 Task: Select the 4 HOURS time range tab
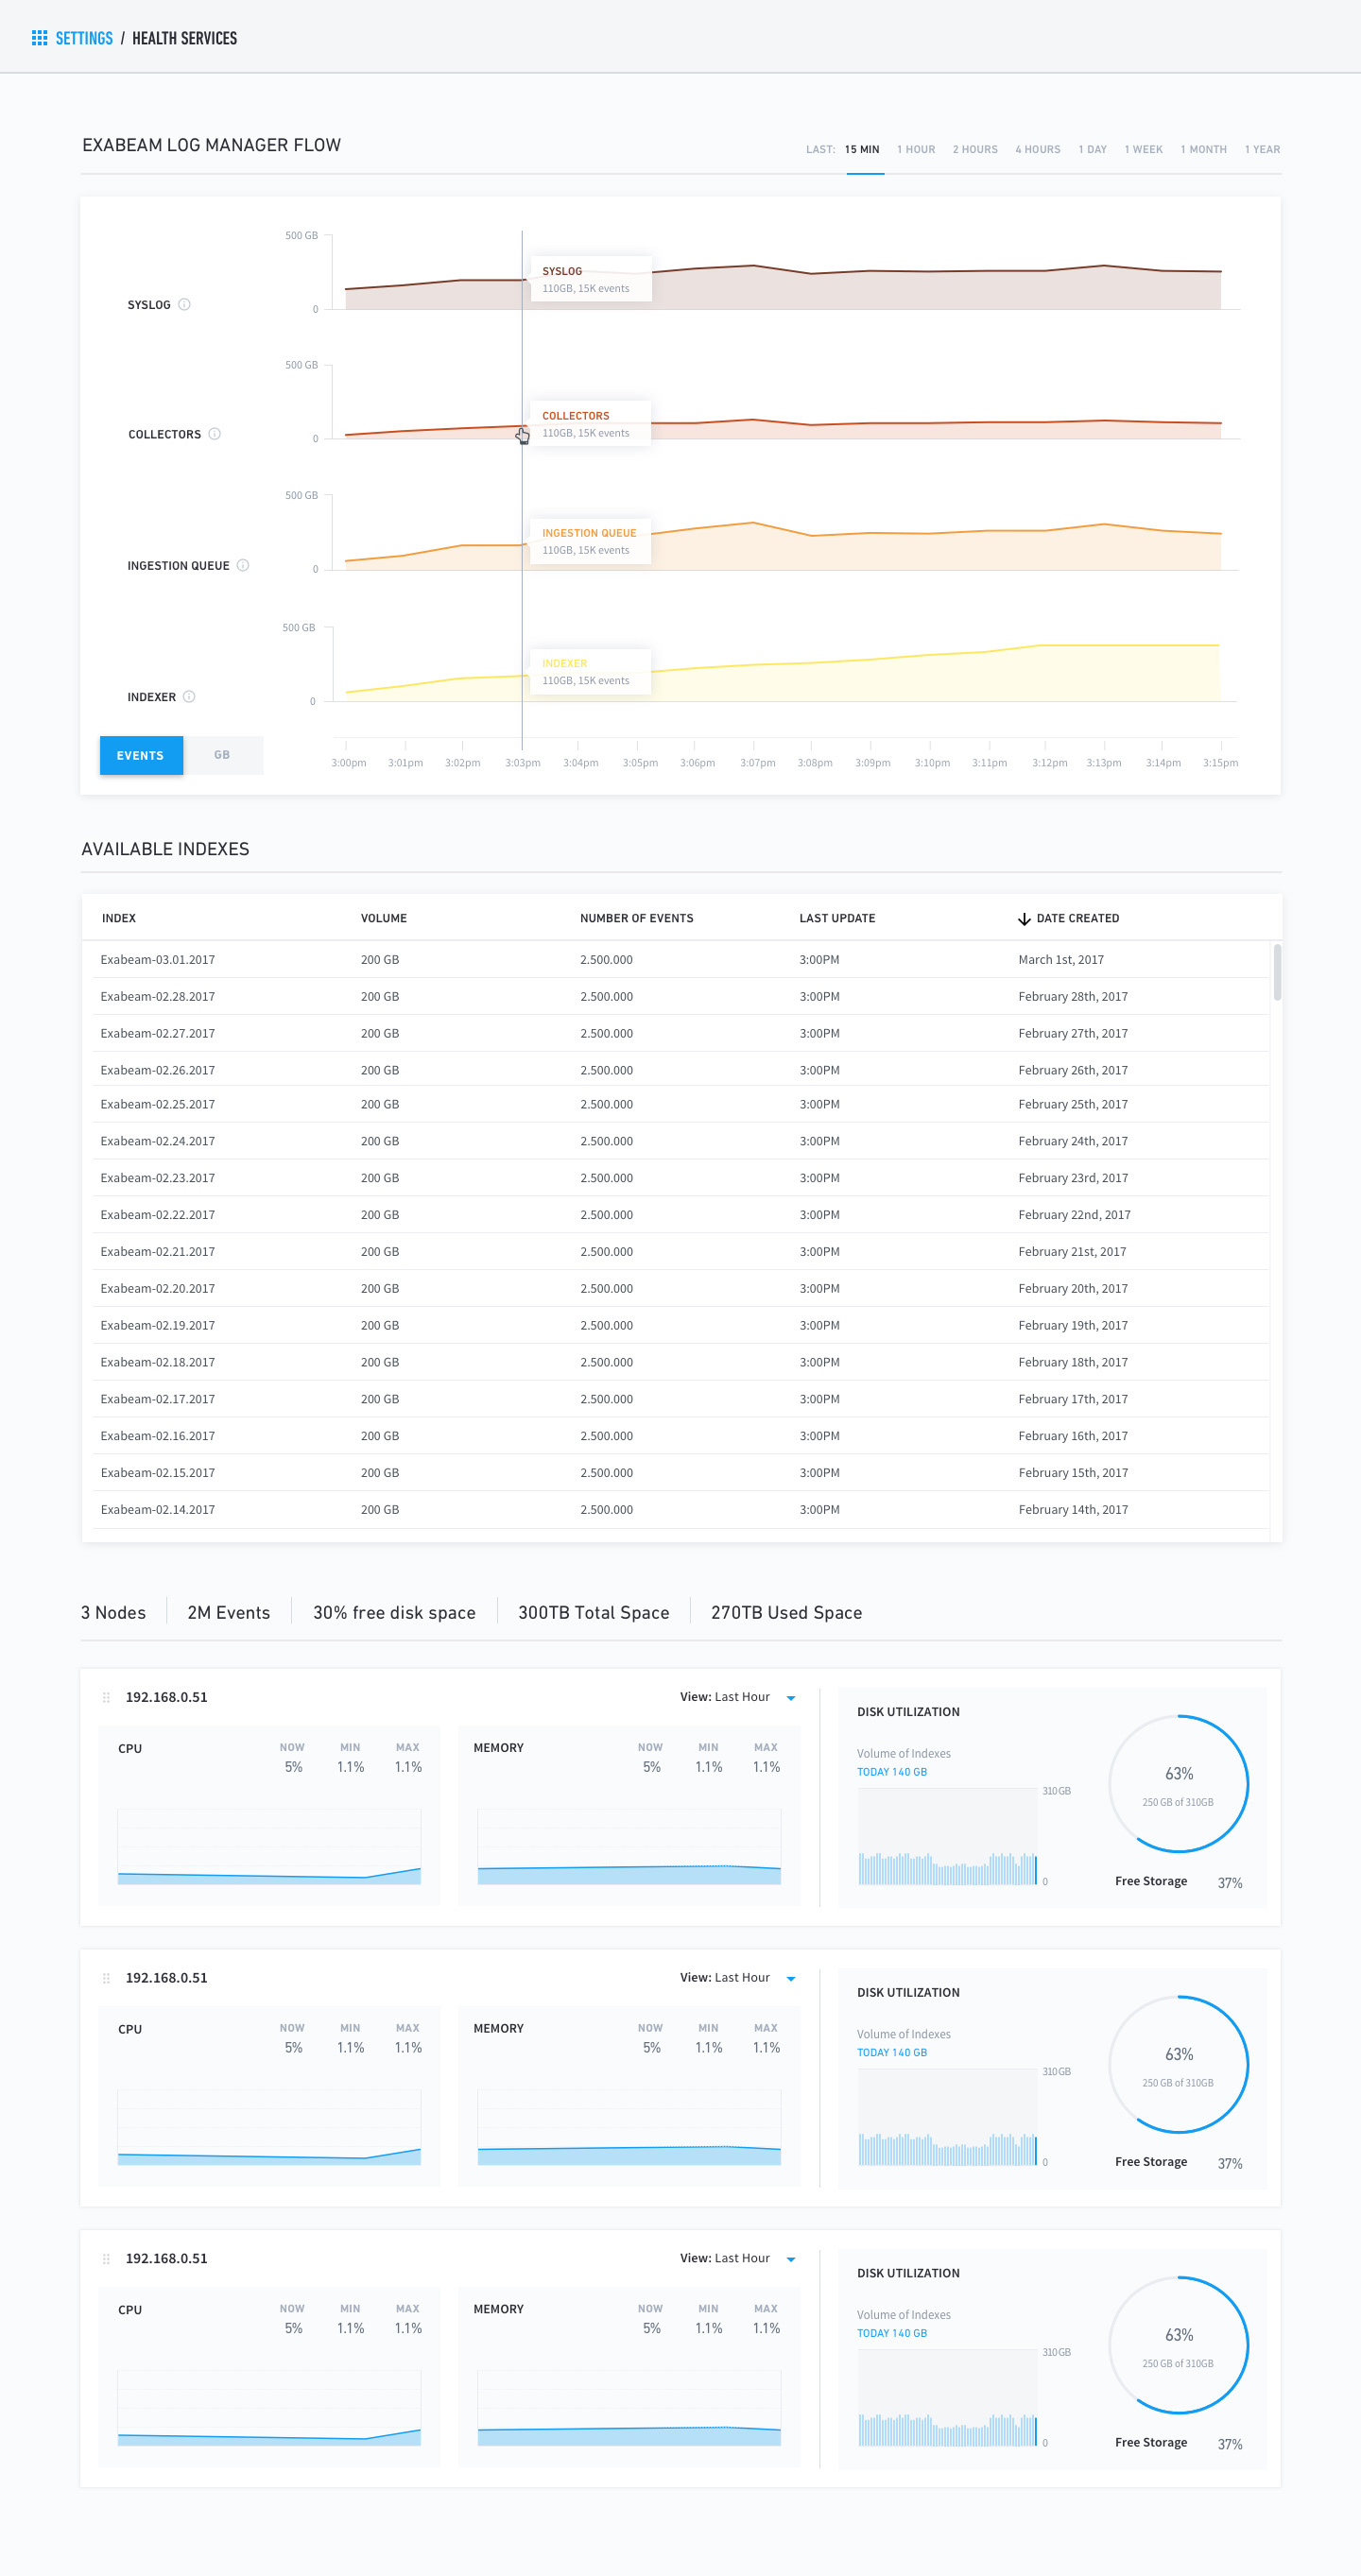1038,149
